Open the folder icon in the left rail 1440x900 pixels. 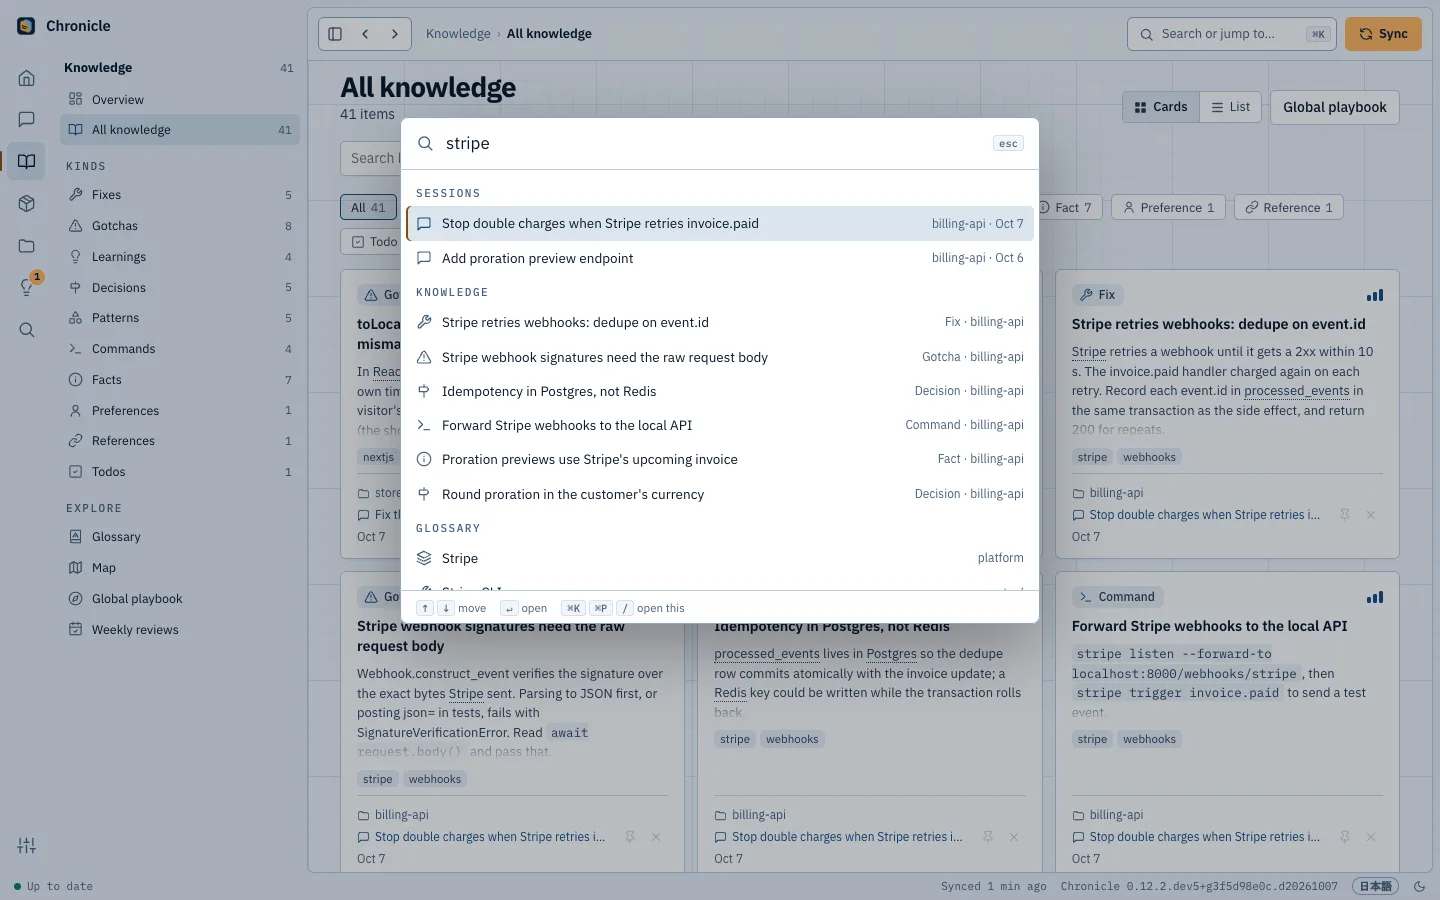click(x=27, y=246)
